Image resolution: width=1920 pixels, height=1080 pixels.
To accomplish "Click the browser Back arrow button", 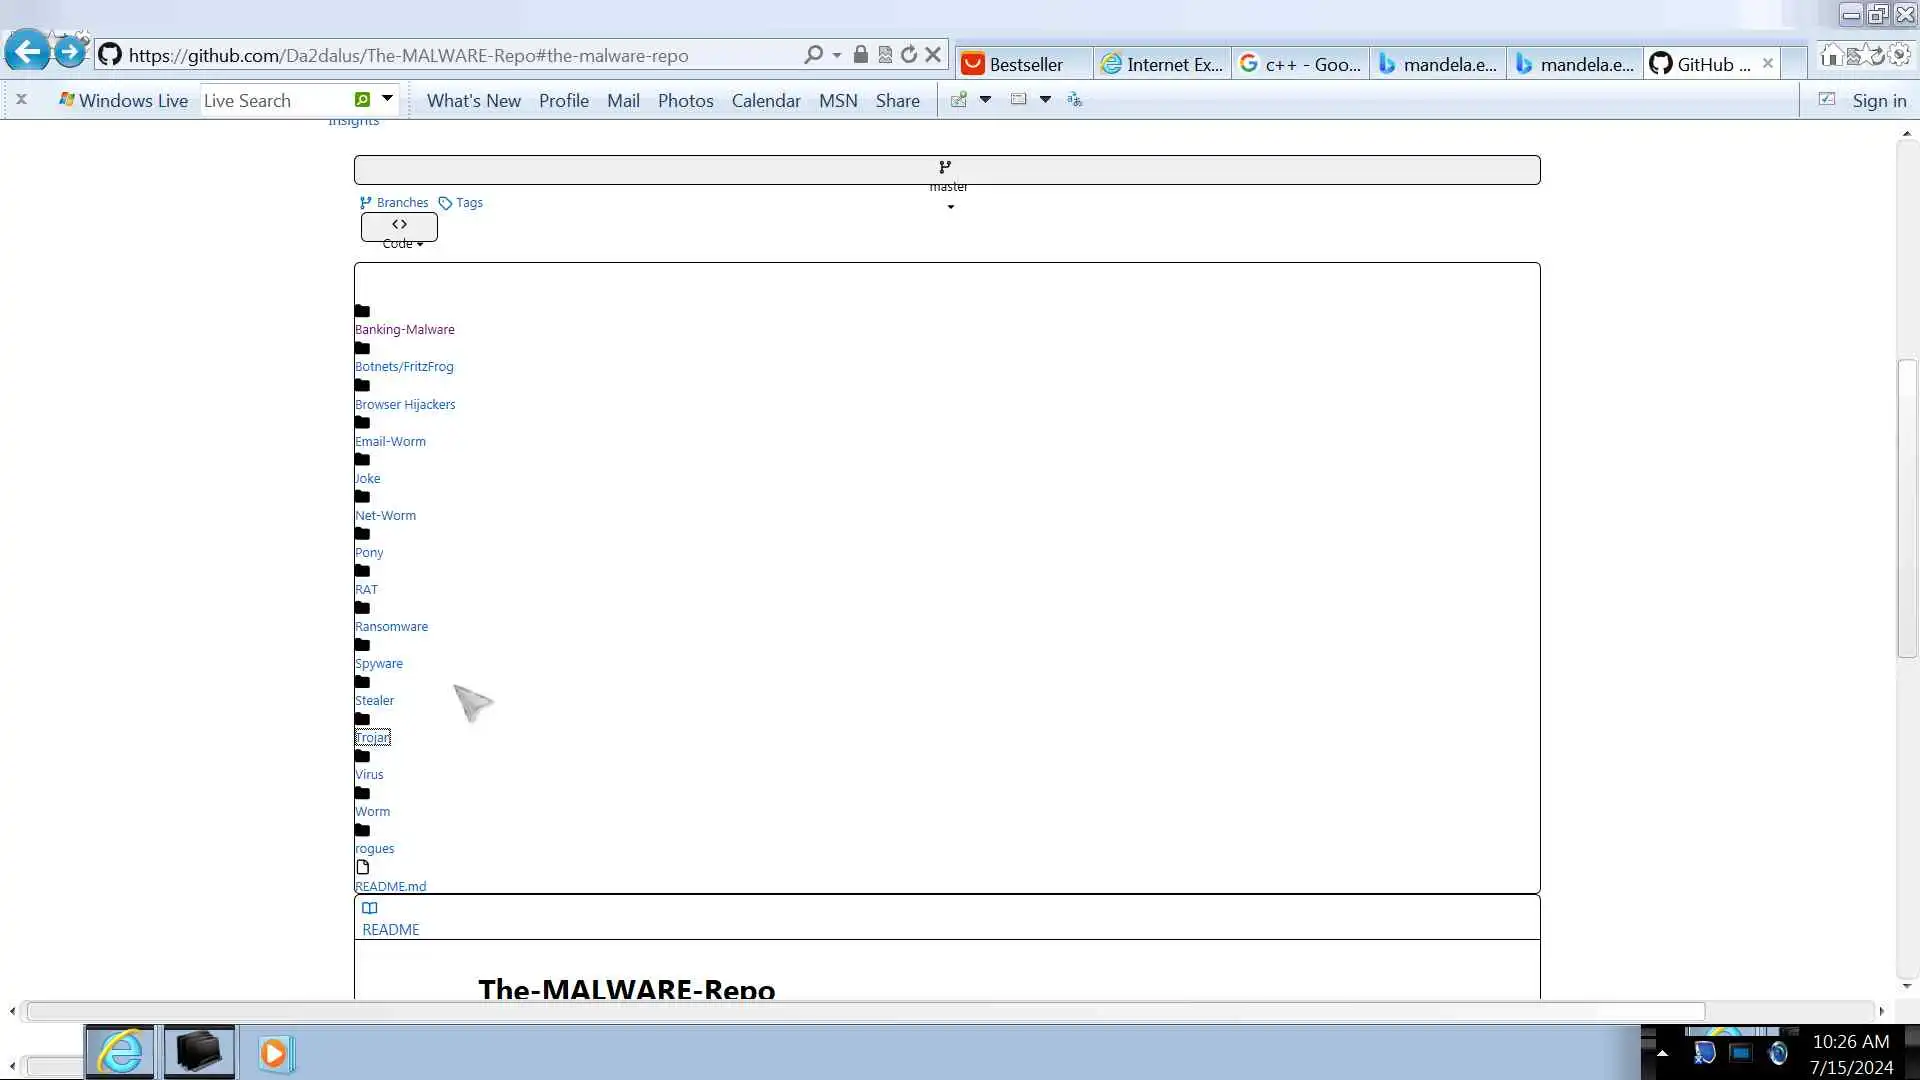I will (x=27, y=51).
